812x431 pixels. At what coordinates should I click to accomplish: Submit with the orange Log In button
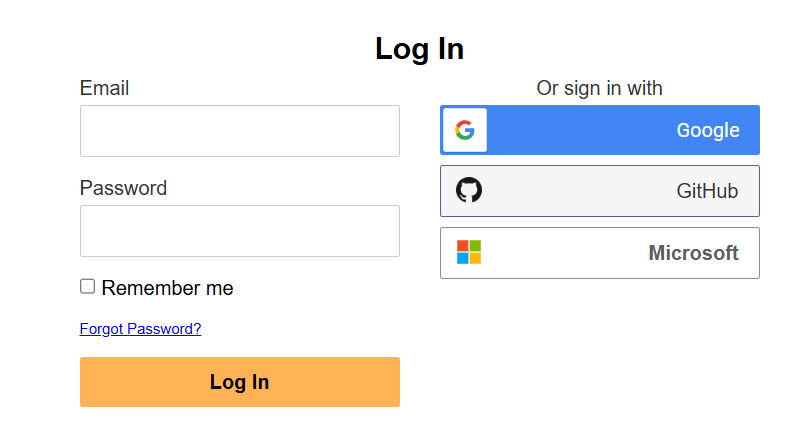(240, 382)
